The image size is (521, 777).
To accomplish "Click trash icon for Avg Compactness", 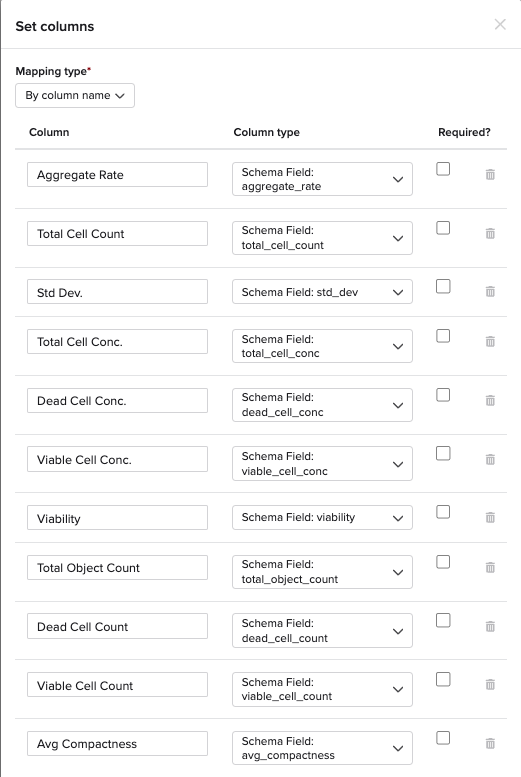I will [x=490, y=743].
